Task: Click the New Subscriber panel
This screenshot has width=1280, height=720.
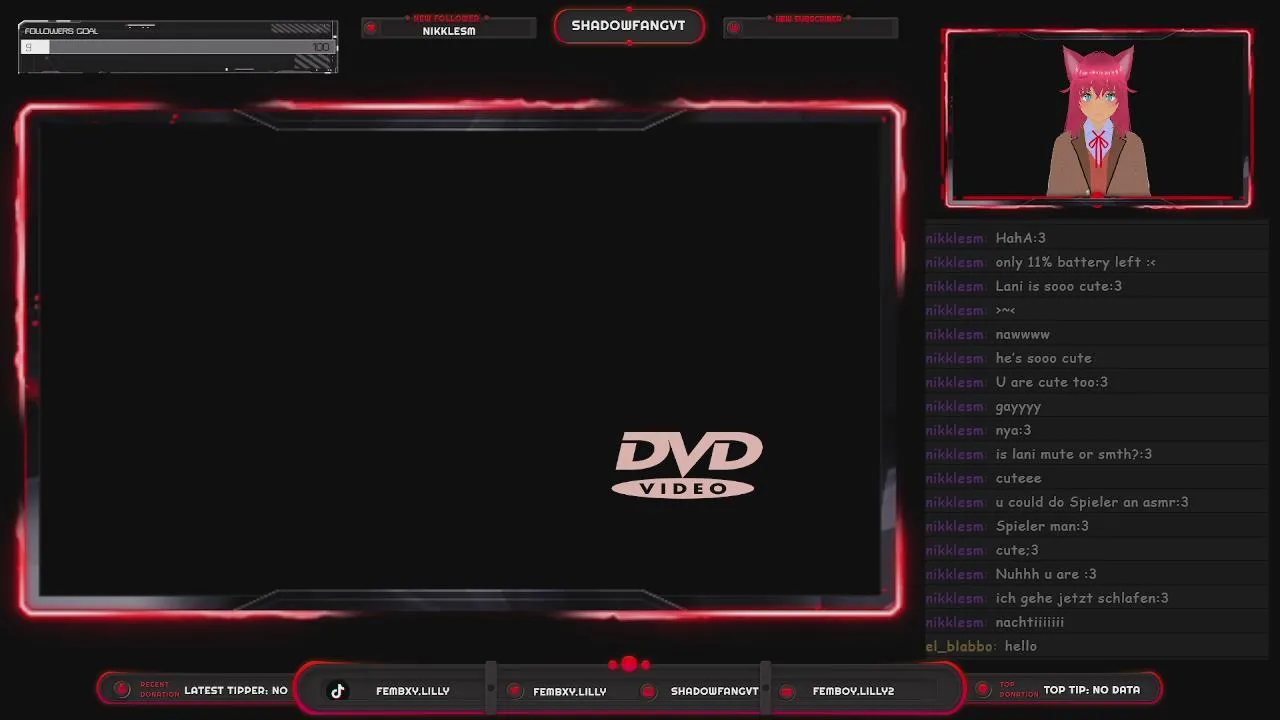Action: (810, 27)
